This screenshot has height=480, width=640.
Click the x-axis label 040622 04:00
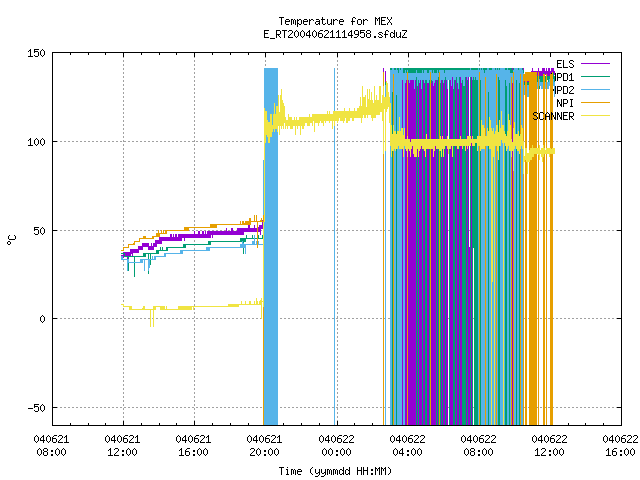[x=407, y=446]
